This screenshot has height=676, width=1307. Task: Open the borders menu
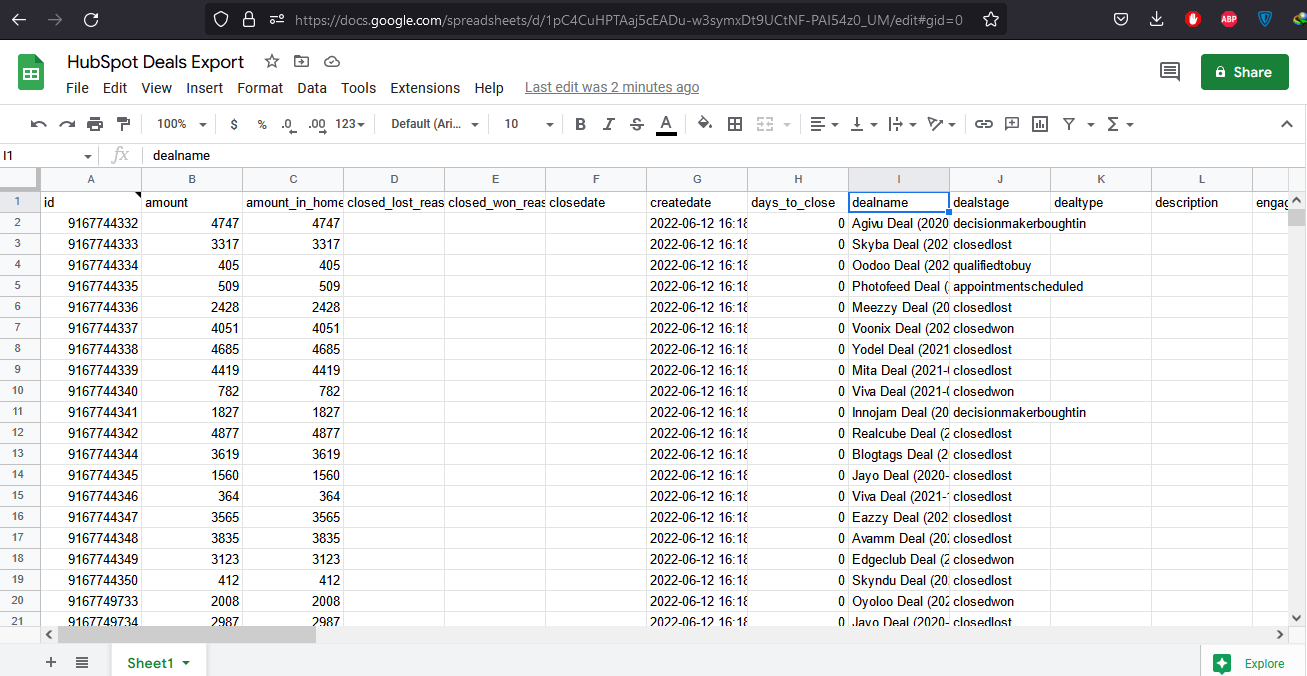coord(735,124)
